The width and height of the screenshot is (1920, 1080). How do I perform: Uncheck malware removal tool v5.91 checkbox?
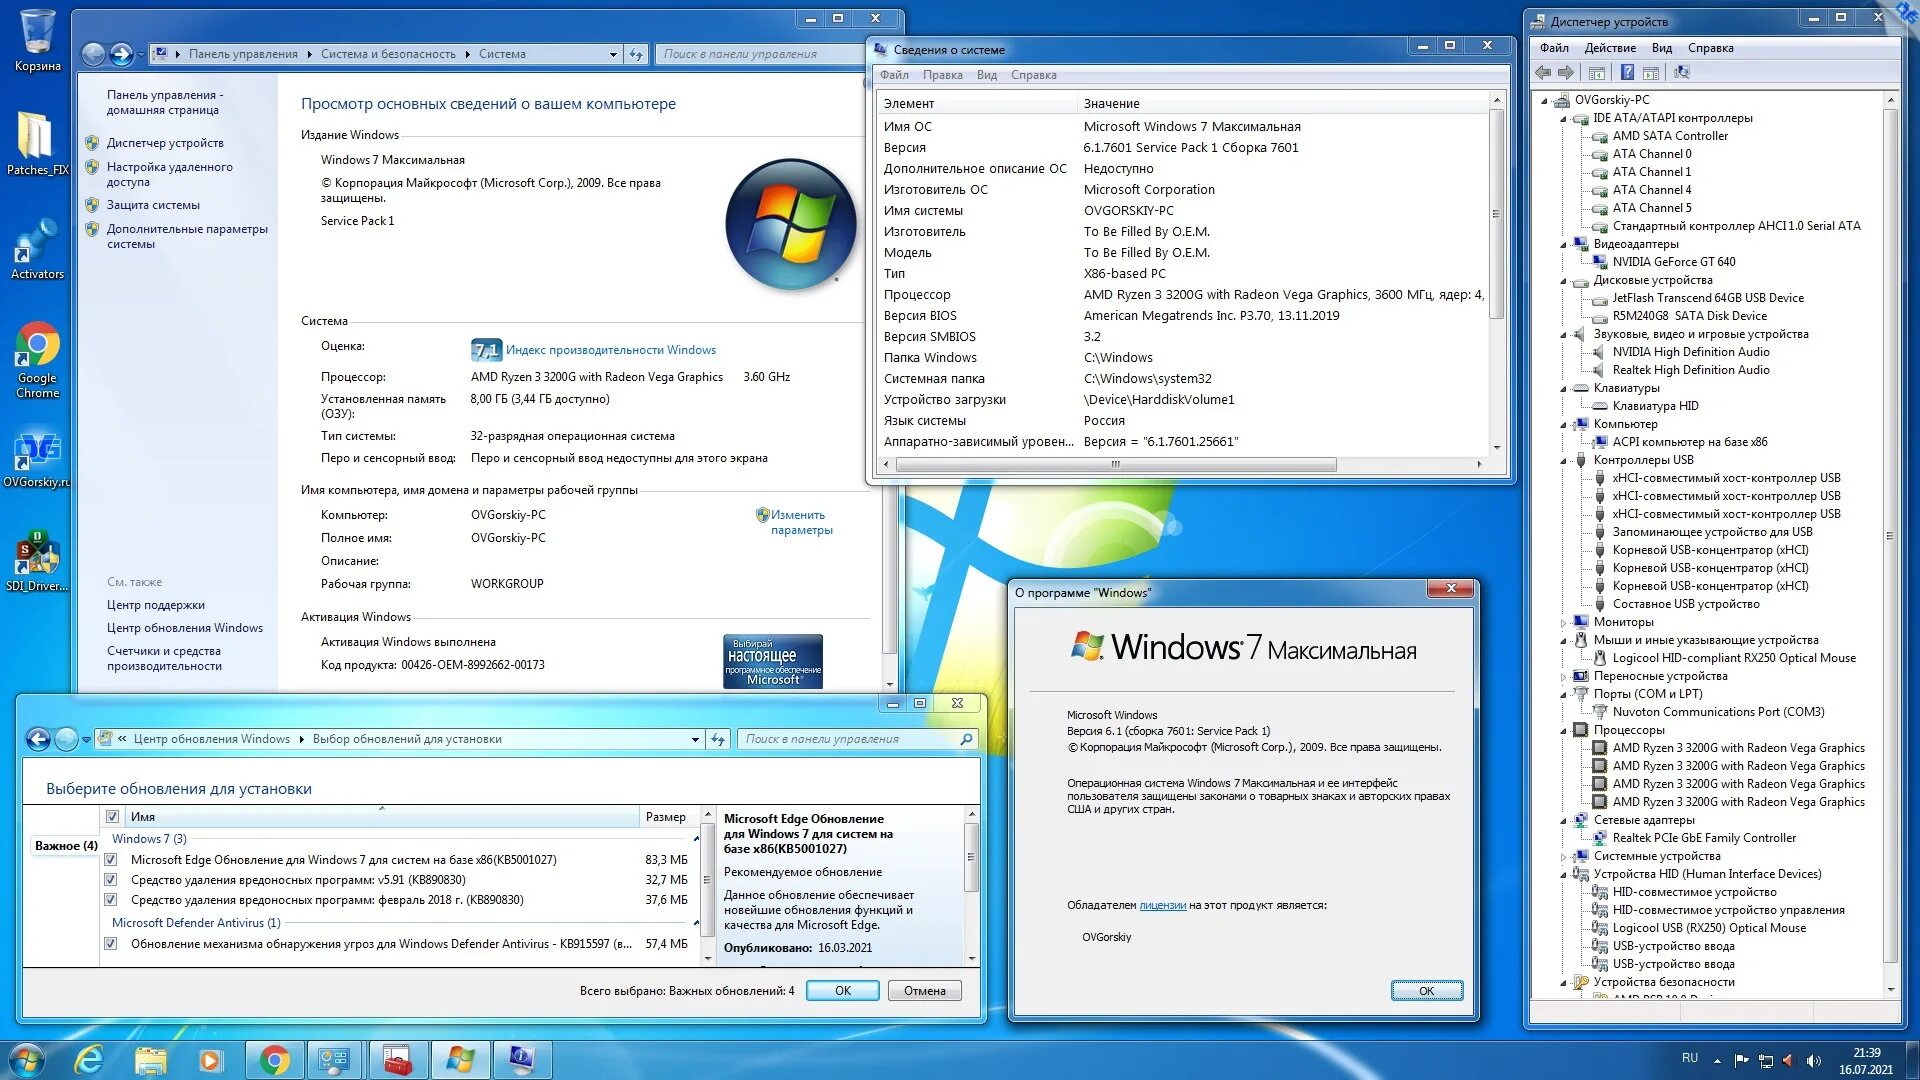tap(111, 880)
